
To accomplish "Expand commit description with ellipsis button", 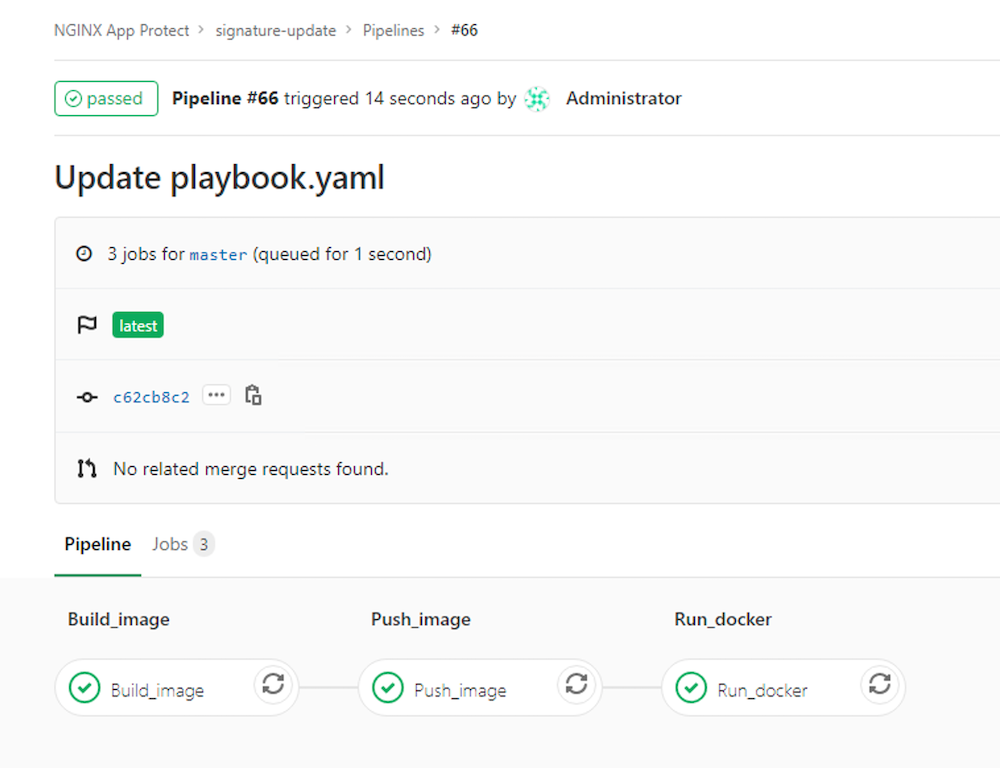I will point(216,395).
